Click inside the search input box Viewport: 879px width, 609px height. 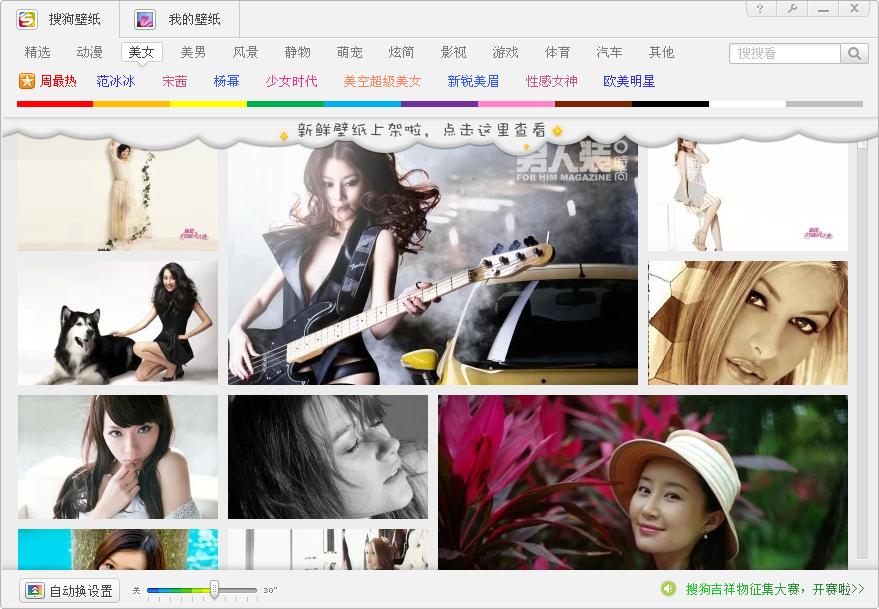(785, 52)
